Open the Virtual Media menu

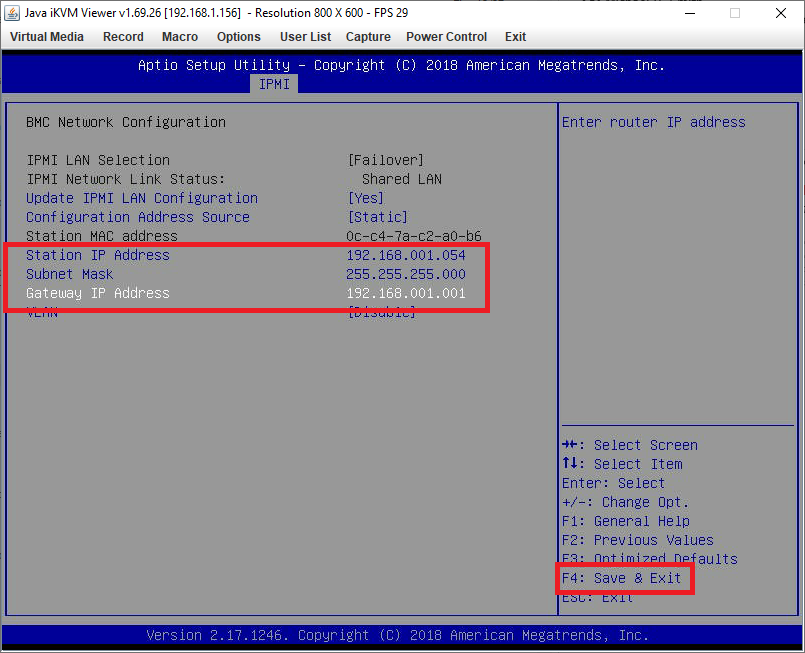[x=47, y=37]
